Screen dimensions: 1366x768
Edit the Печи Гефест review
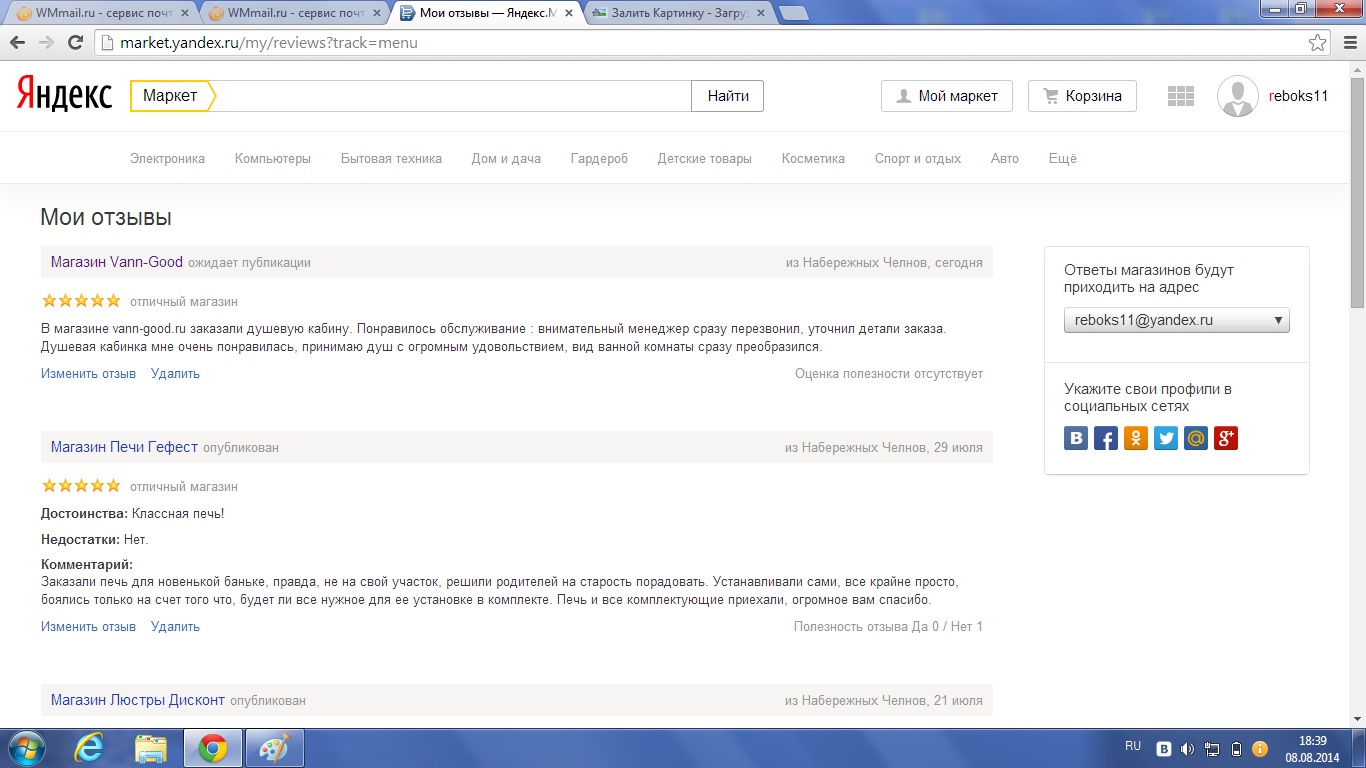pyautogui.click(x=88, y=626)
